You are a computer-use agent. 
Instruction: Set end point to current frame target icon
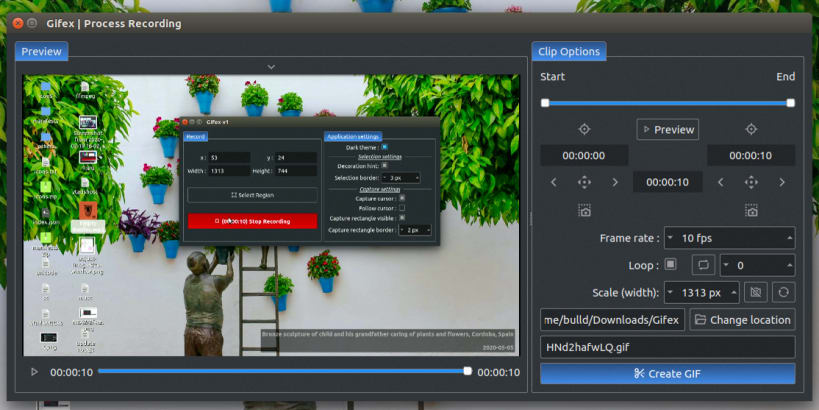(751, 129)
